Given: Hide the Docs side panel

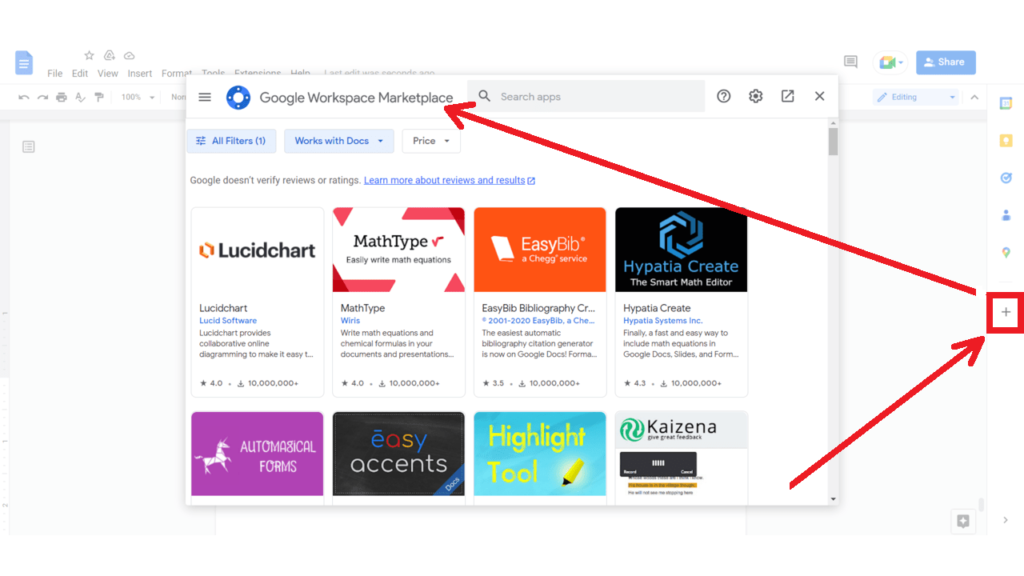Looking at the screenshot, I should pyautogui.click(x=1006, y=520).
